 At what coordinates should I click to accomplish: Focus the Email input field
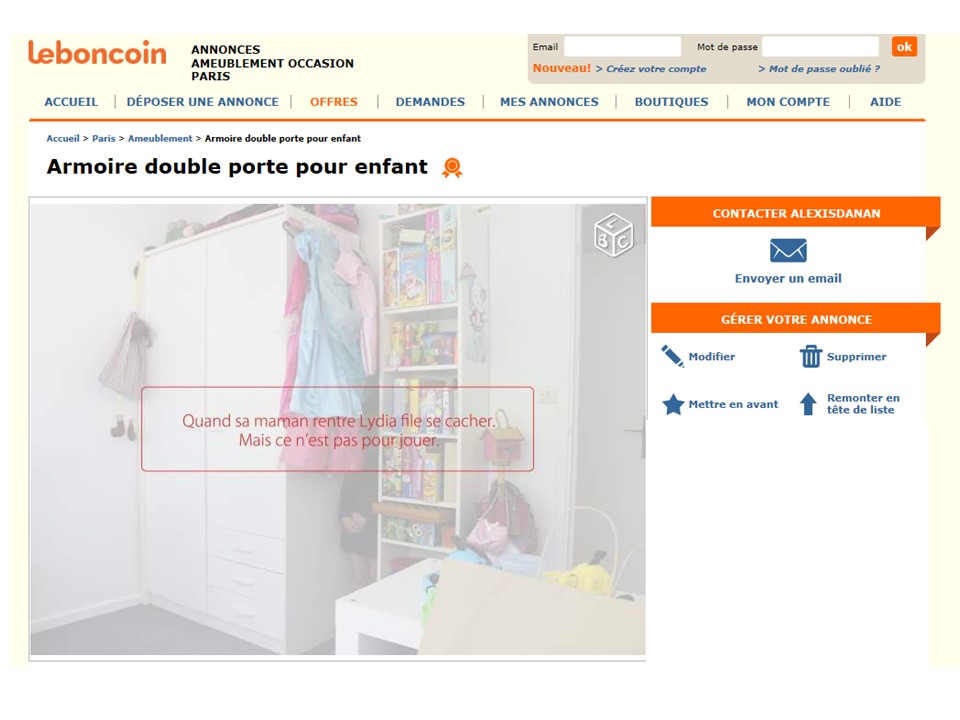pyautogui.click(x=622, y=47)
